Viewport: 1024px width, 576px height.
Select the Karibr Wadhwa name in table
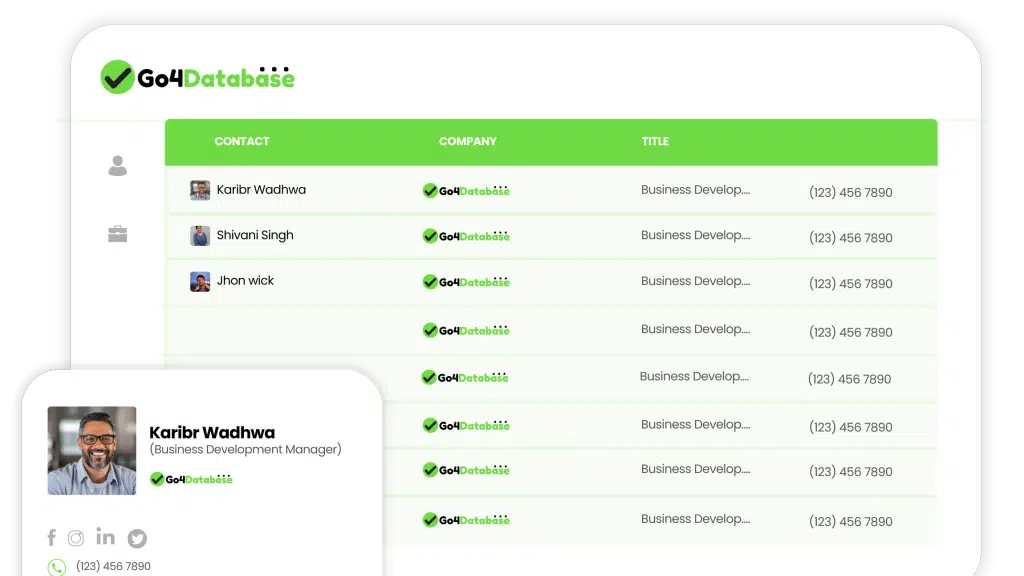pyautogui.click(x=261, y=189)
